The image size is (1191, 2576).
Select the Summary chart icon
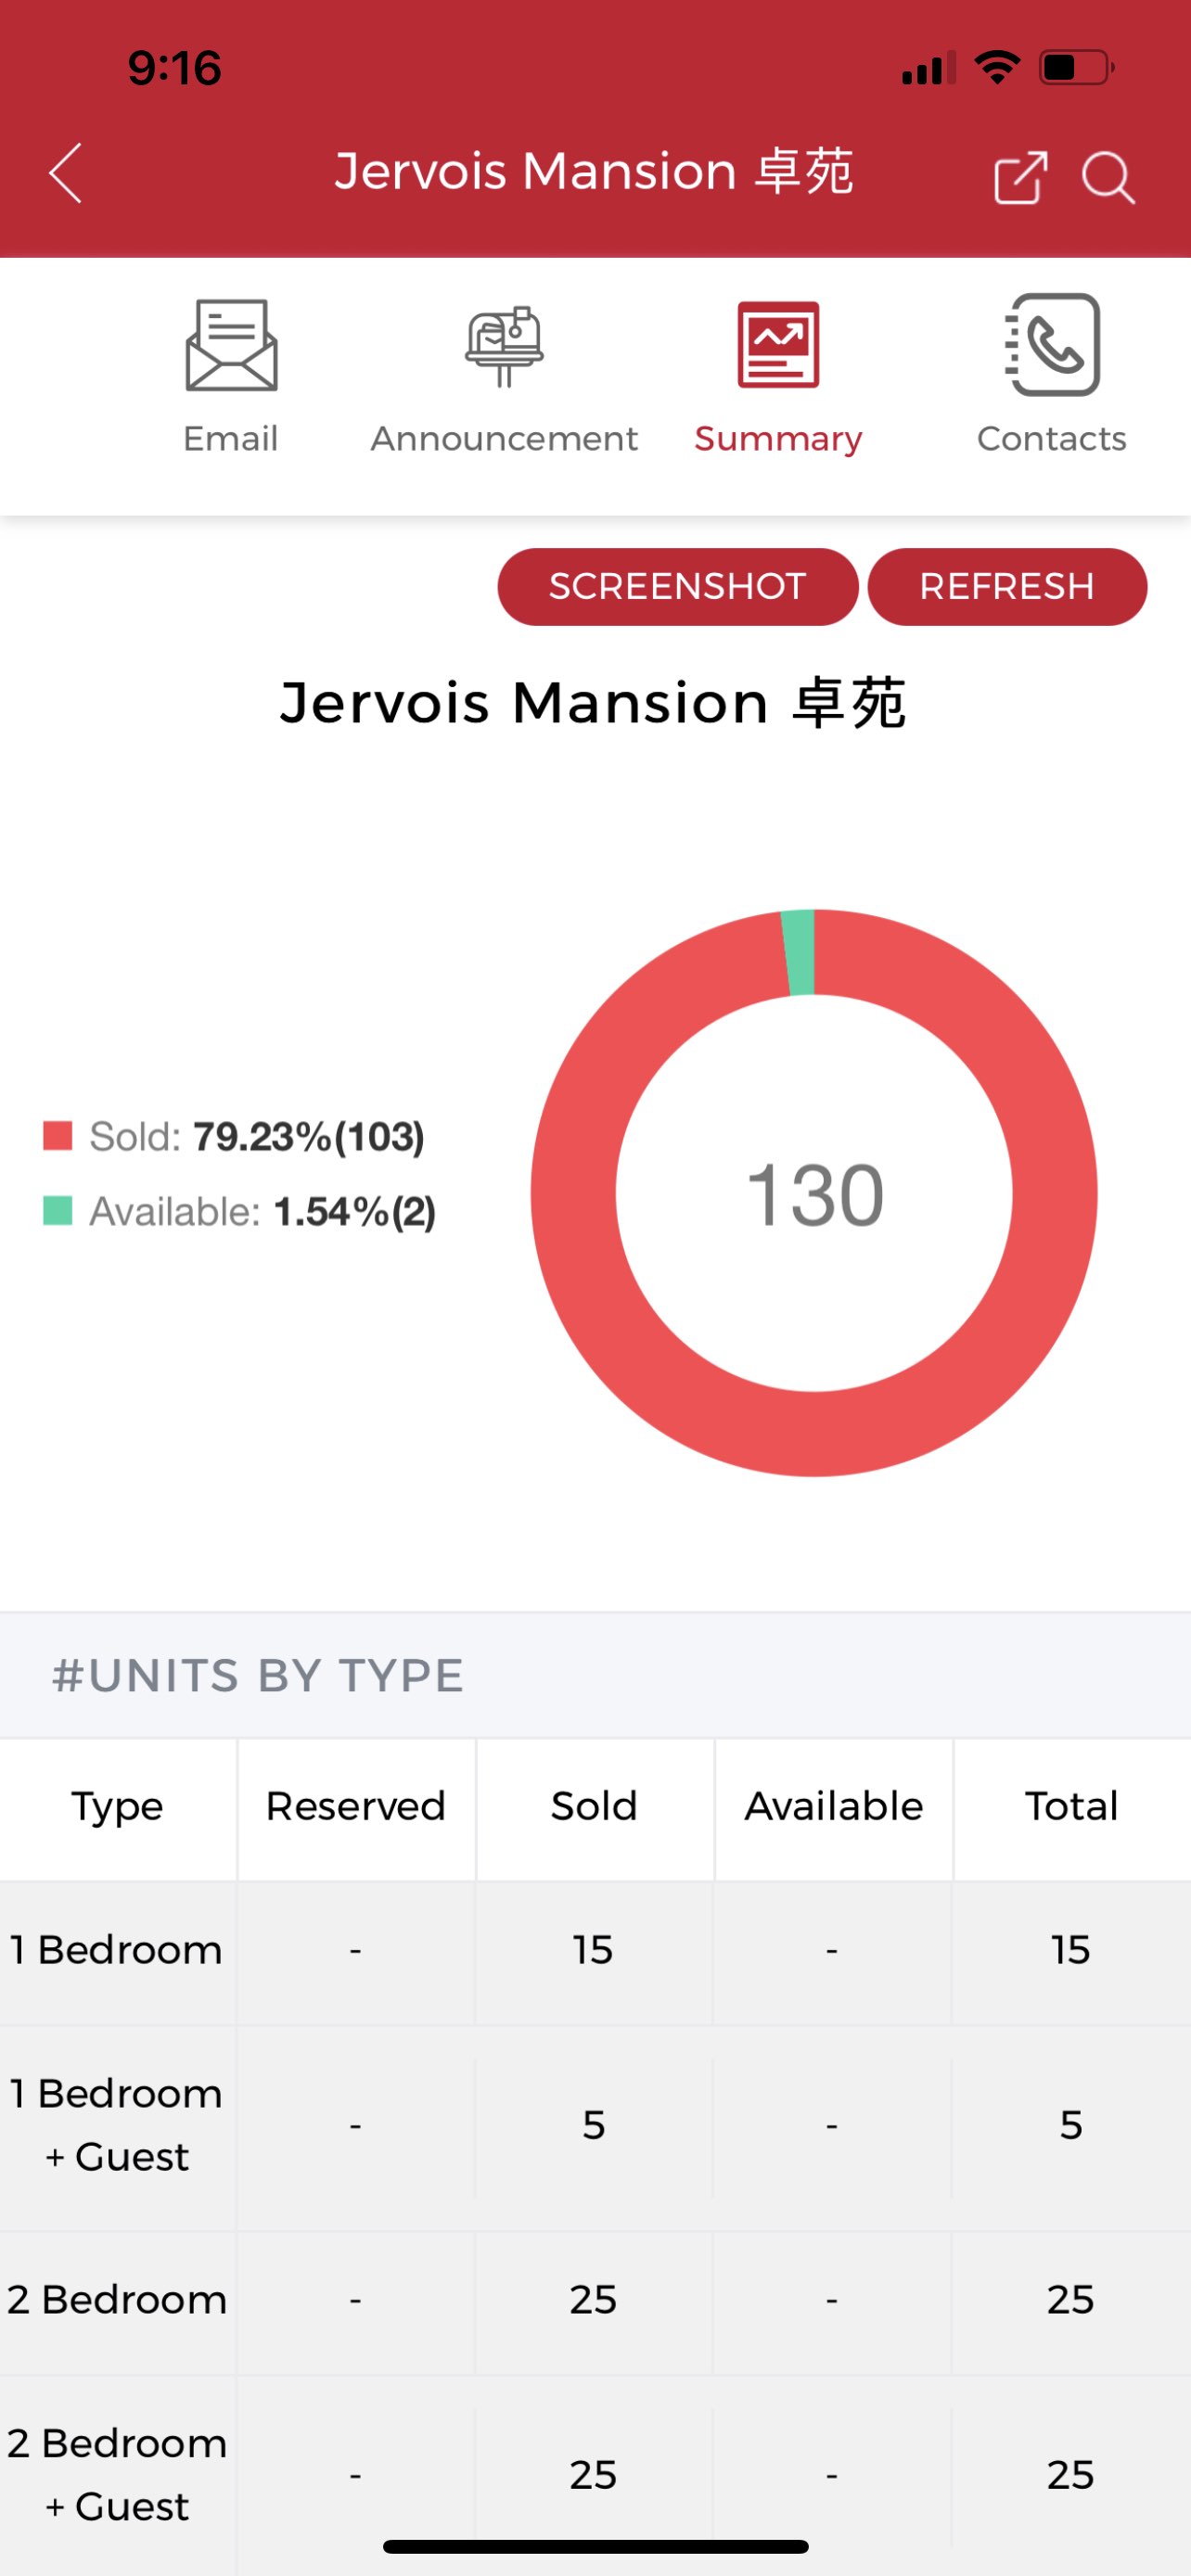click(778, 345)
